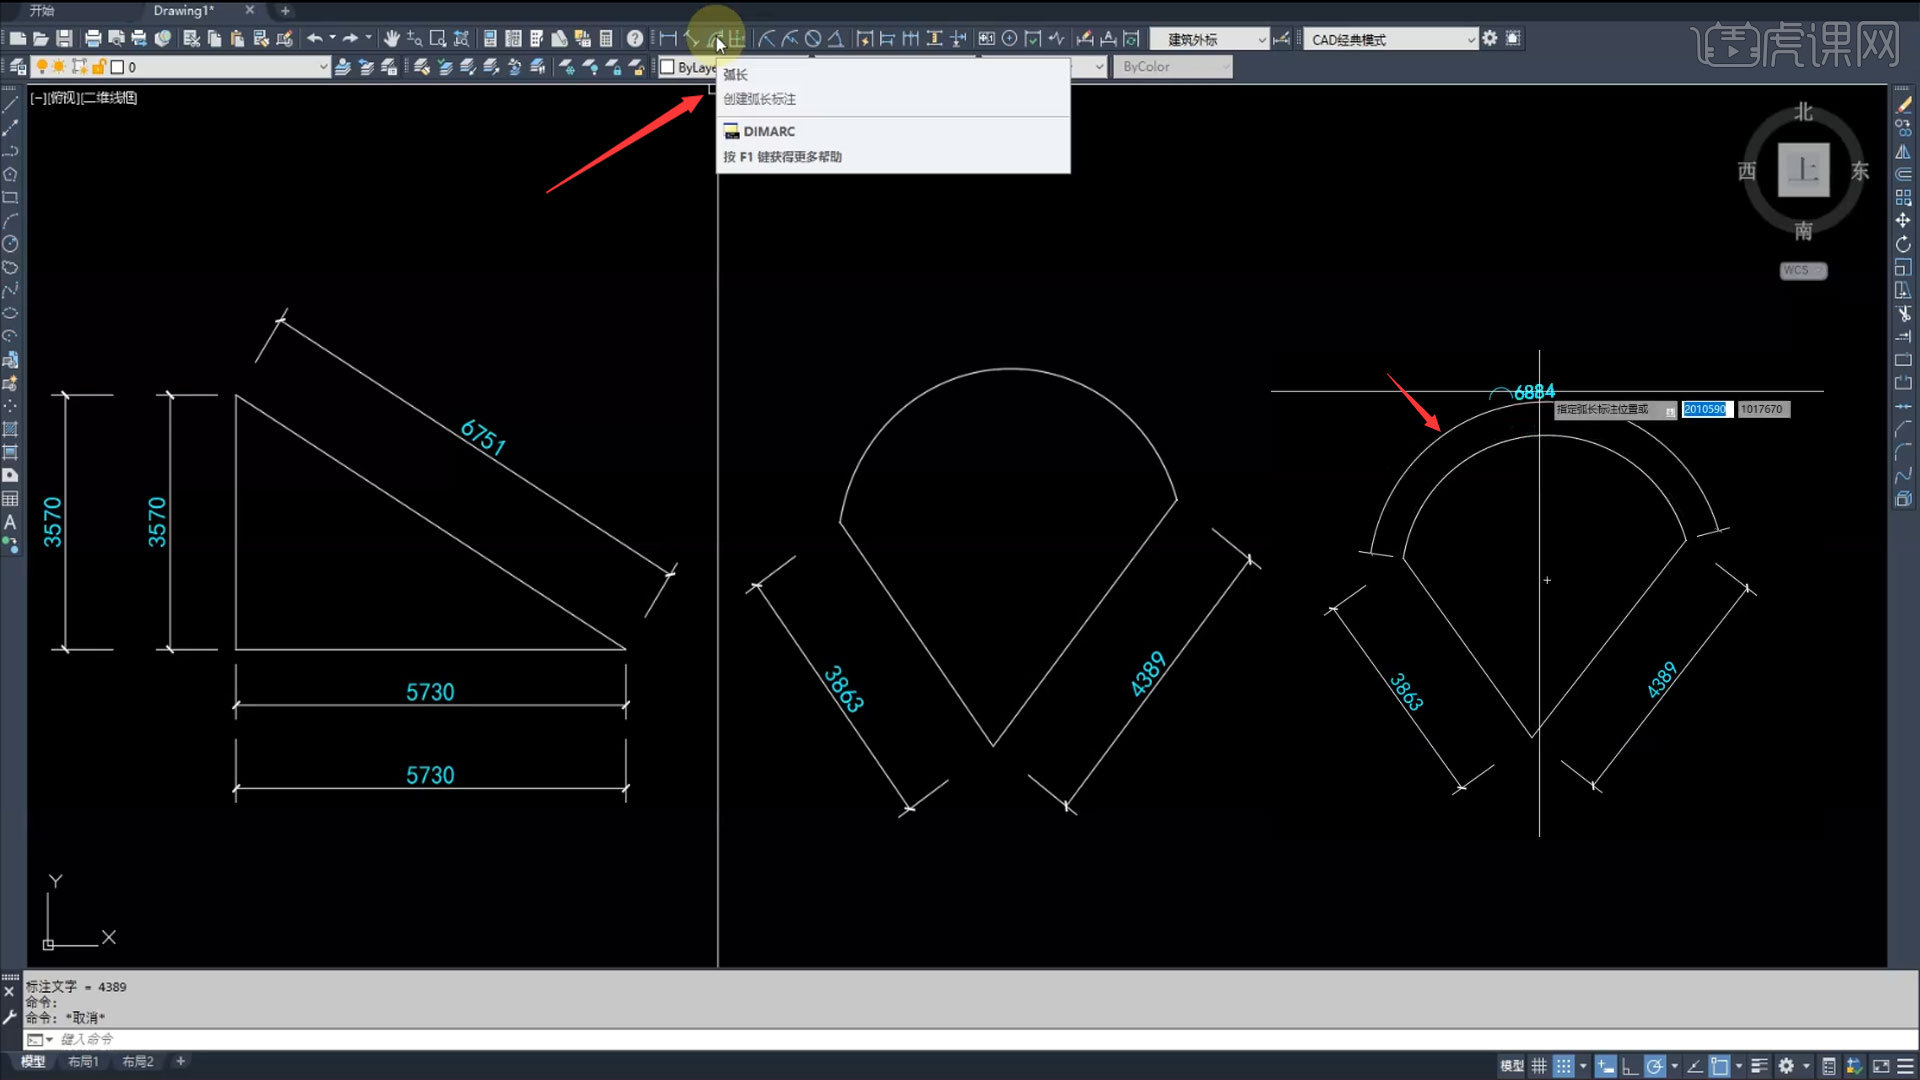Switch to the 布局1 layout tab
The height and width of the screenshot is (1080, 1920).
click(83, 1062)
